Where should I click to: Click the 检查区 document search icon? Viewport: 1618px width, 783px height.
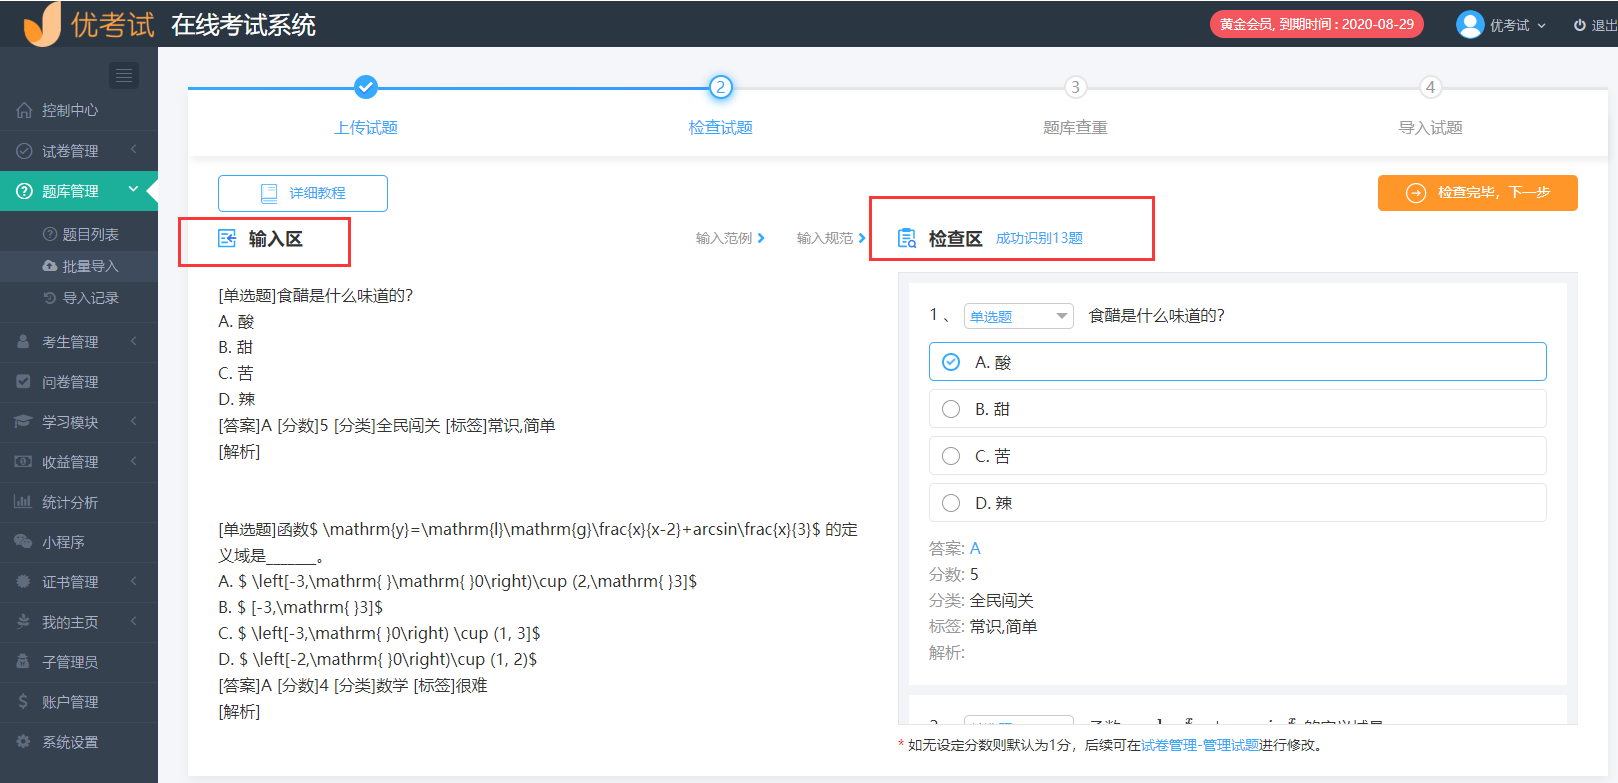pyautogui.click(x=907, y=238)
